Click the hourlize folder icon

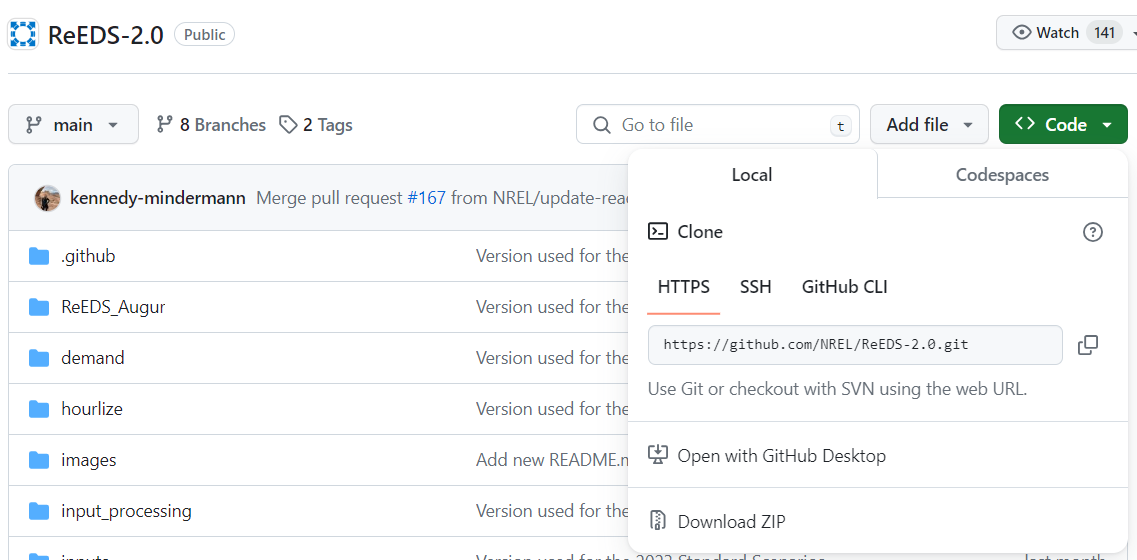pos(38,409)
